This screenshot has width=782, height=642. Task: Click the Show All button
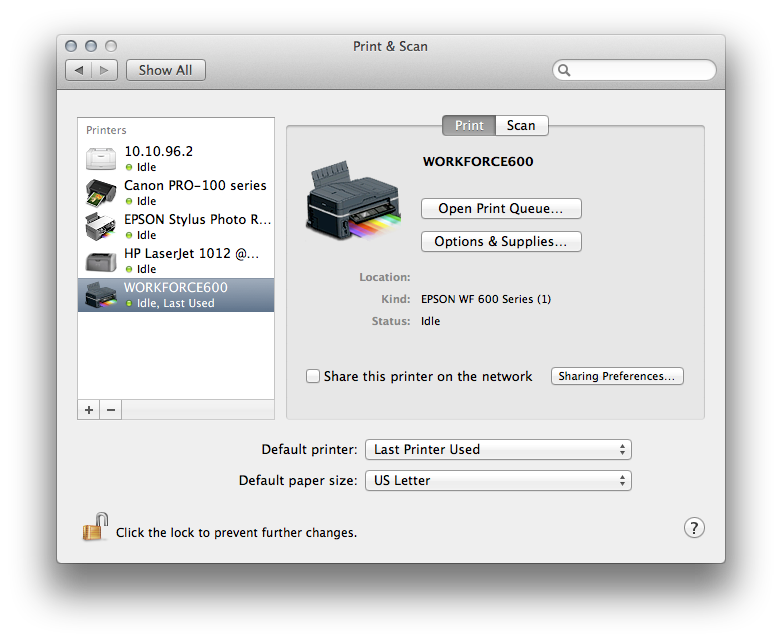click(166, 70)
